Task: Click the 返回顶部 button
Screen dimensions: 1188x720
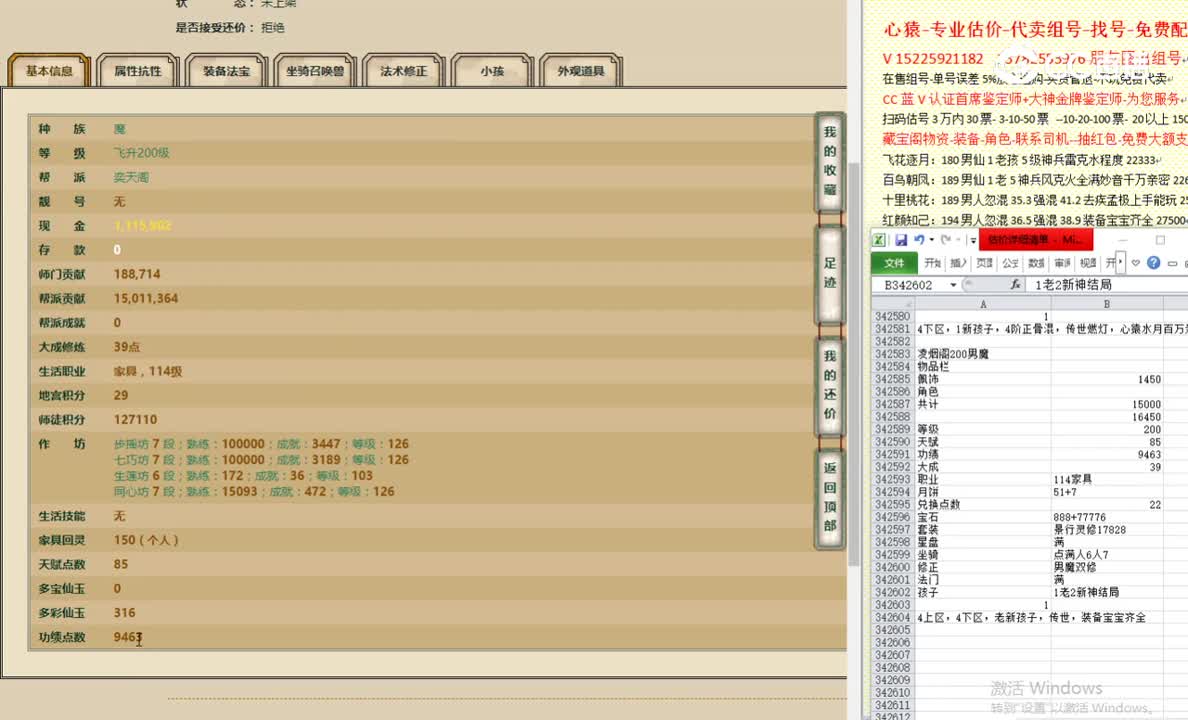Action: pos(828,498)
